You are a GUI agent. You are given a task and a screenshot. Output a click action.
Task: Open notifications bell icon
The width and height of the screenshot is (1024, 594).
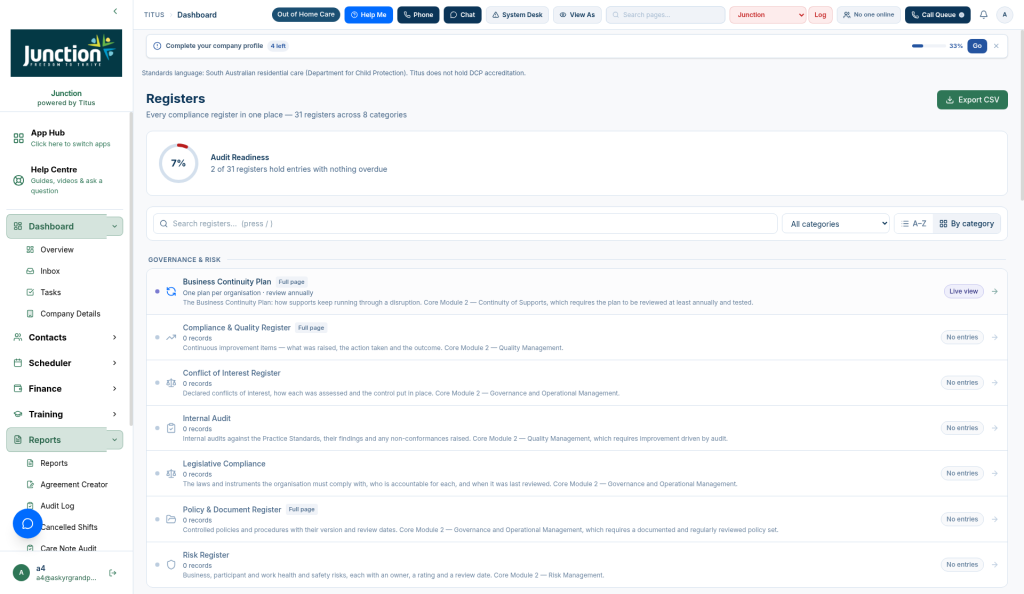coord(984,14)
